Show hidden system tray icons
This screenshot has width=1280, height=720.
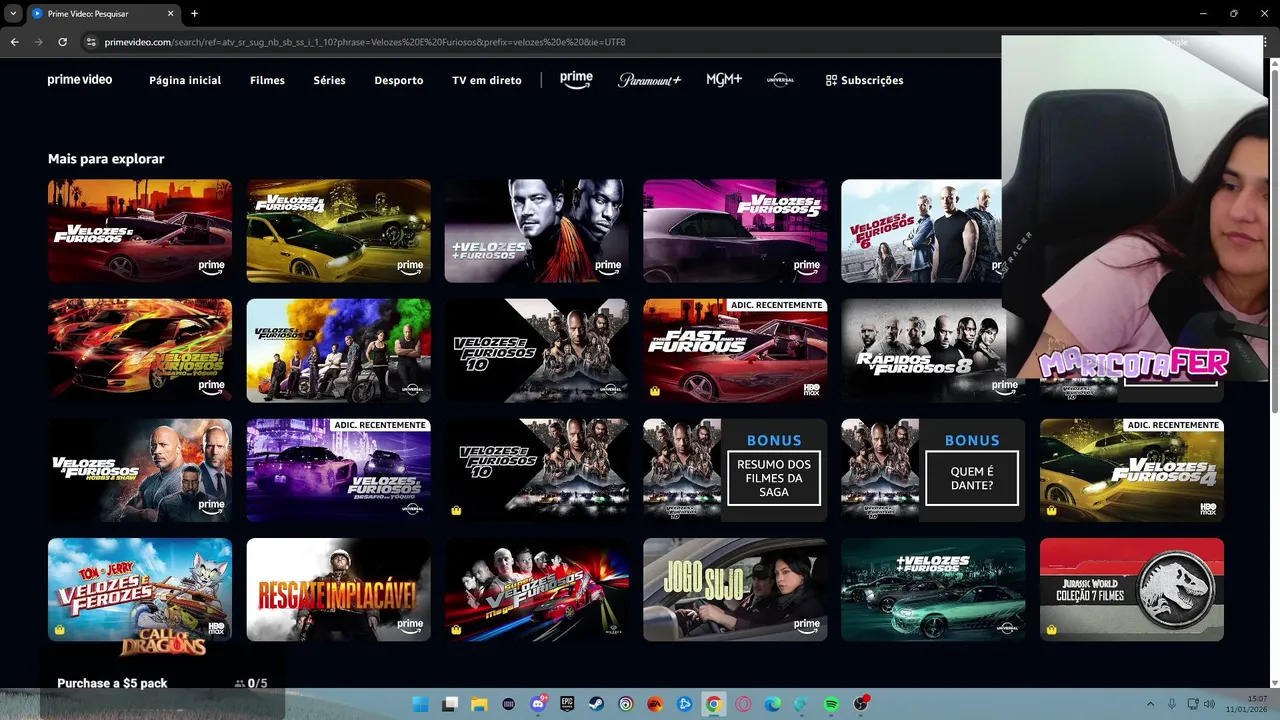pos(1150,704)
